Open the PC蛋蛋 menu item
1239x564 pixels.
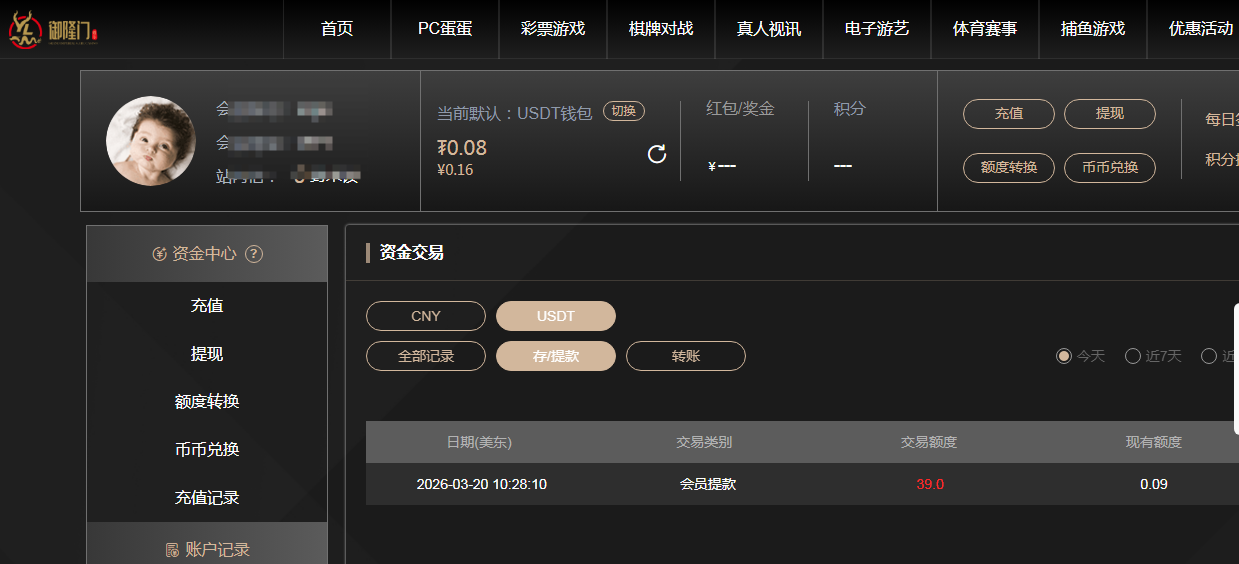[445, 29]
